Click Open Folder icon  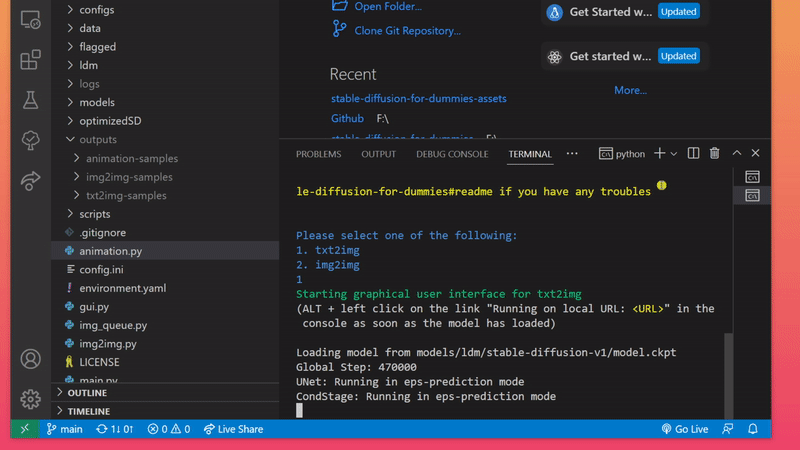(340, 6)
